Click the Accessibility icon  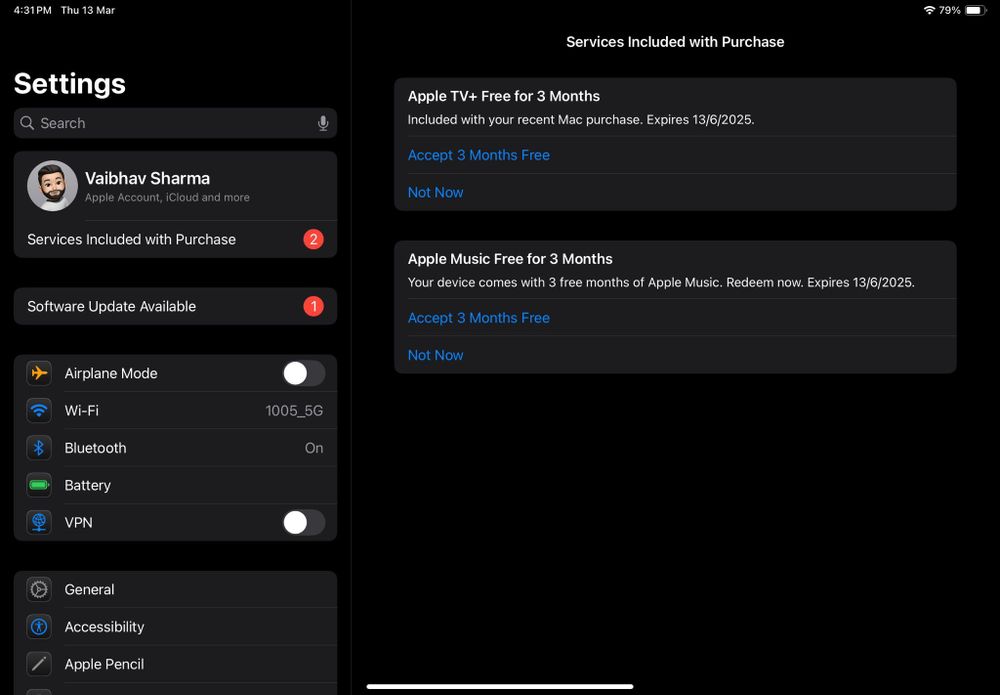pyautogui.click(x=39, y=627)
